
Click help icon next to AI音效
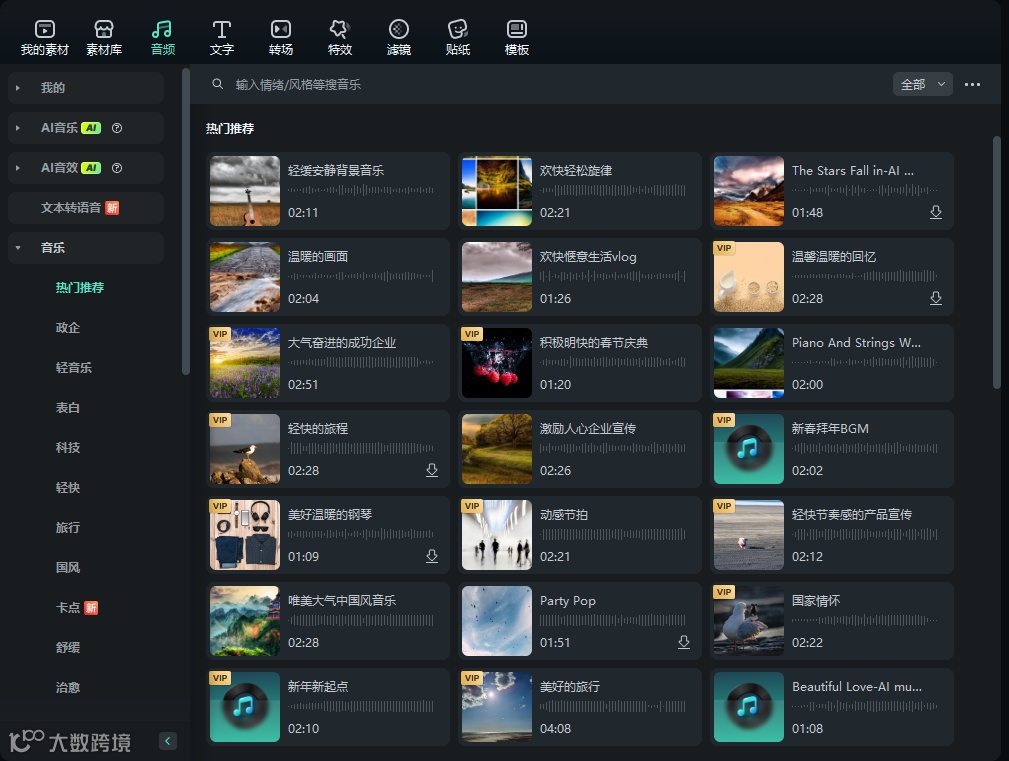tap(116, 168)
